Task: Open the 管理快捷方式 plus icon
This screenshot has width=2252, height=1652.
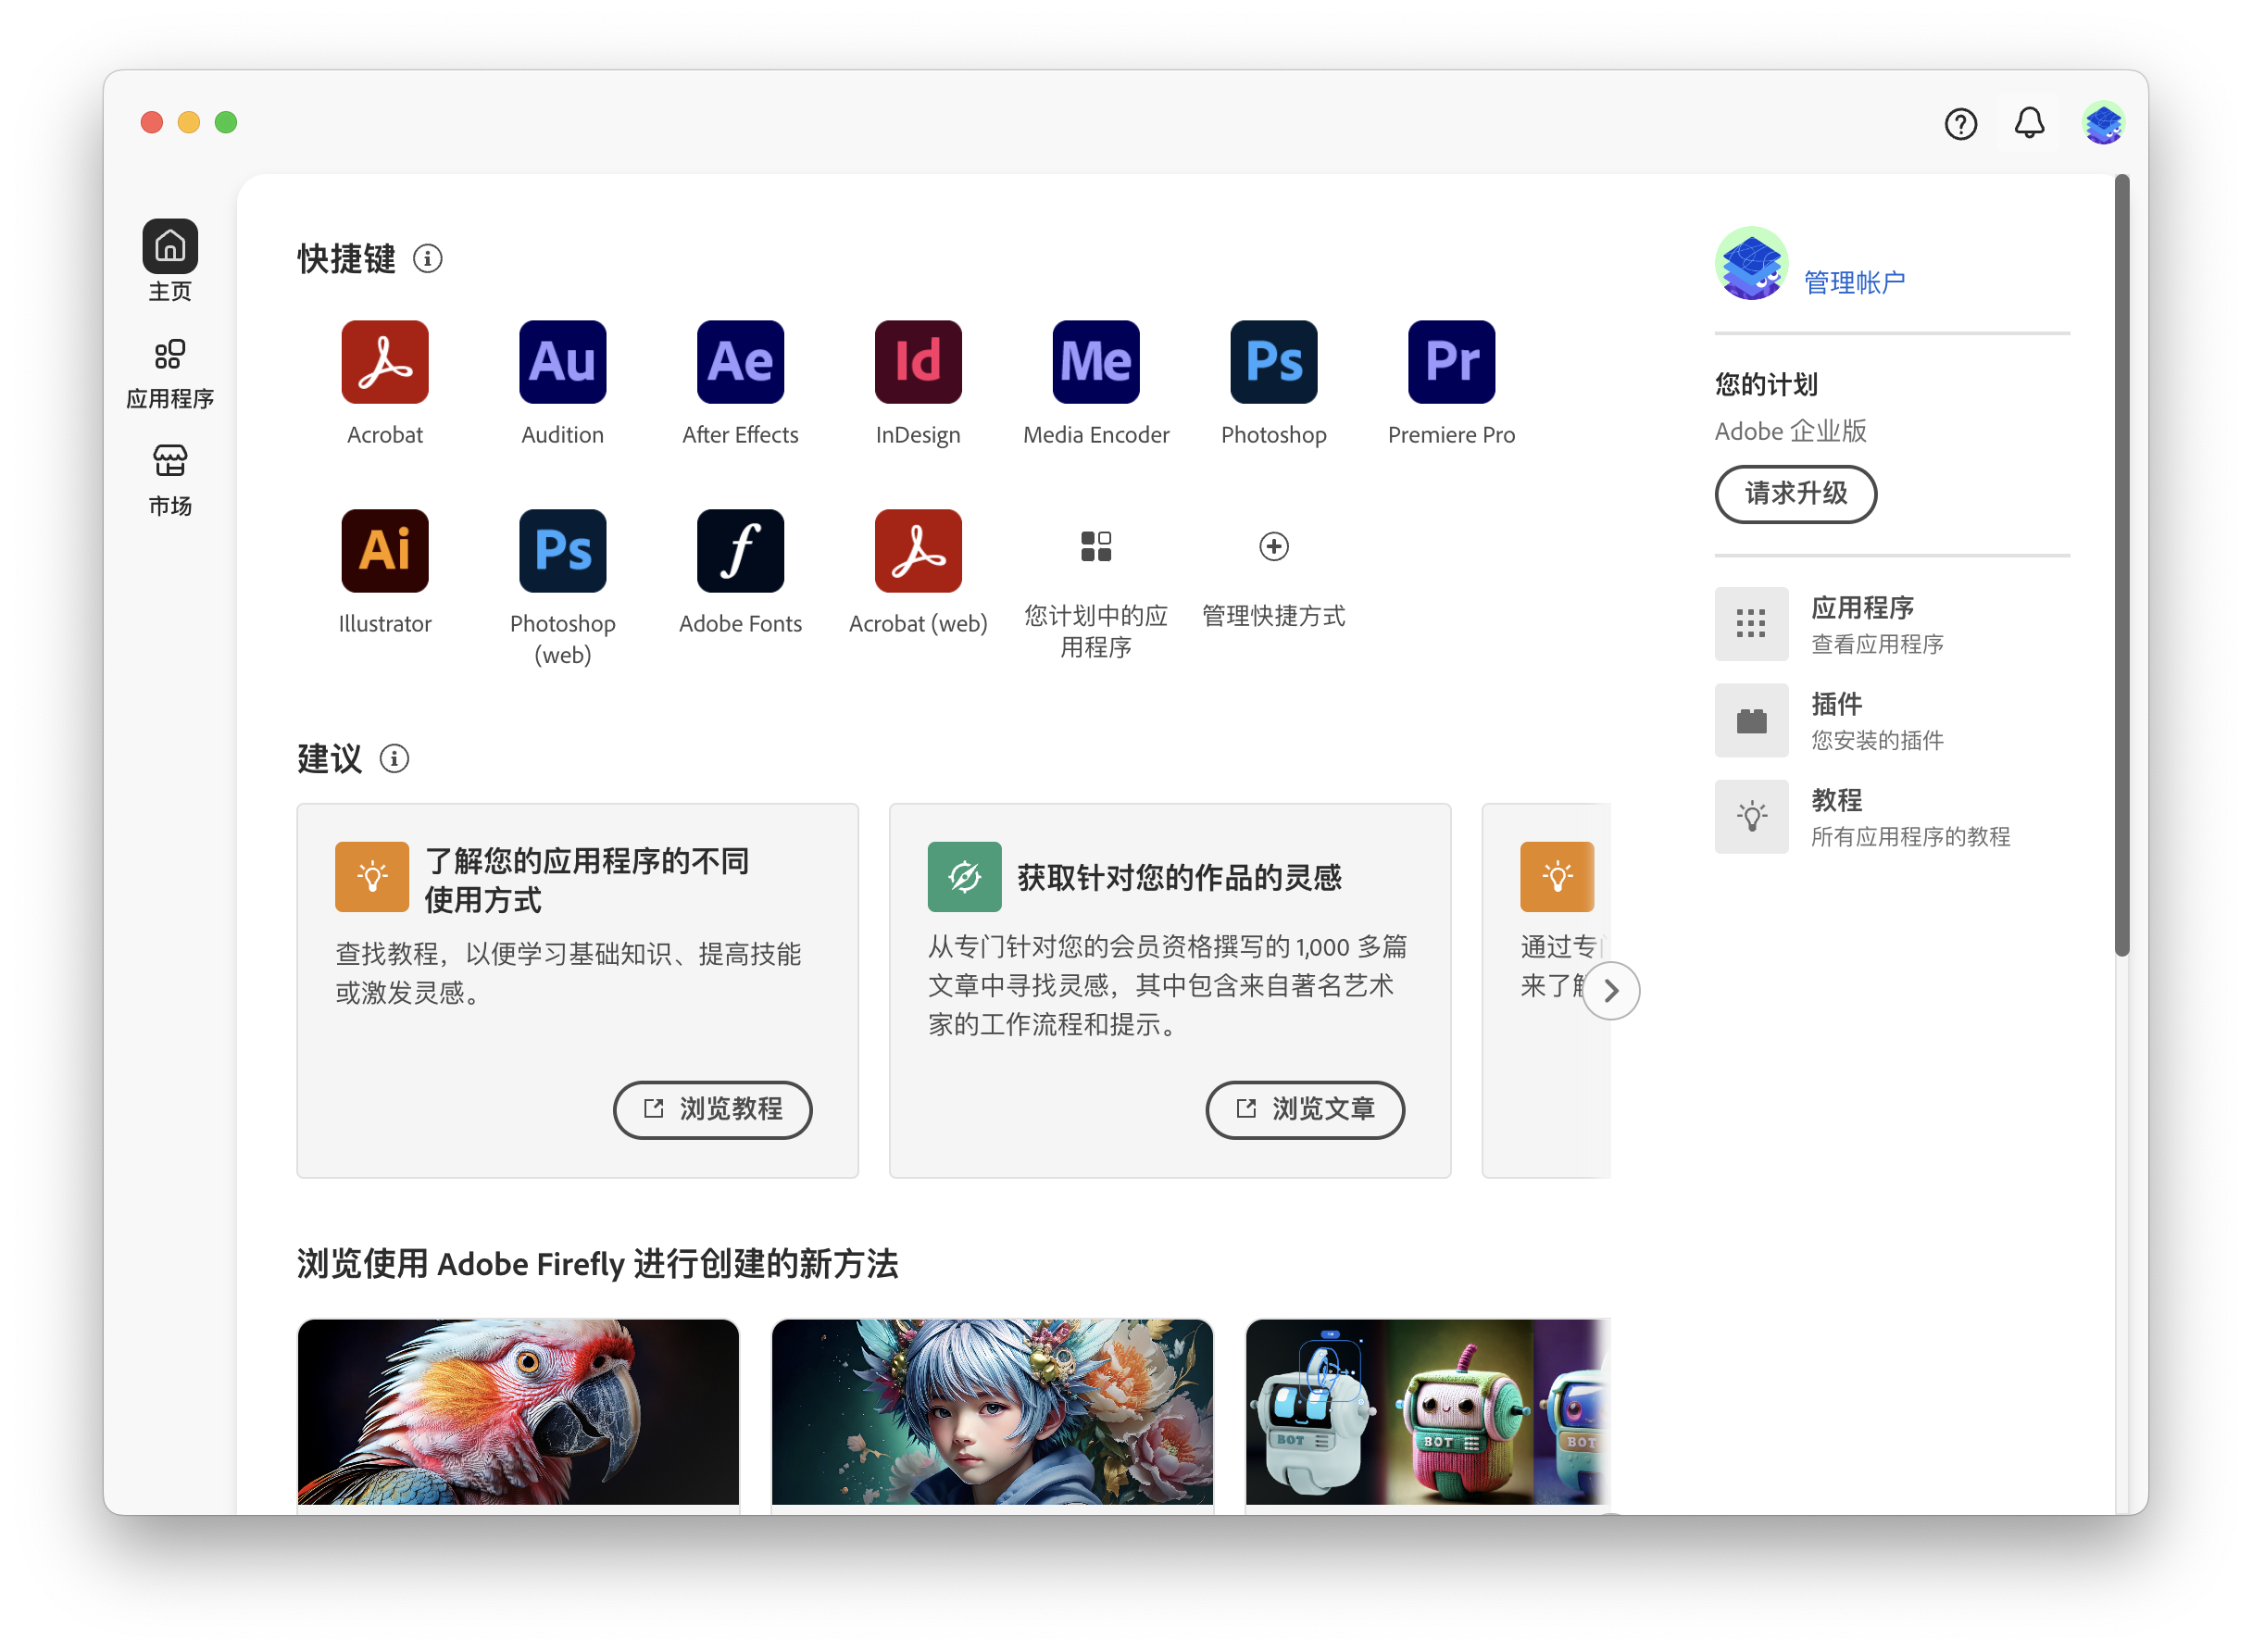Action: (1272, 546)
